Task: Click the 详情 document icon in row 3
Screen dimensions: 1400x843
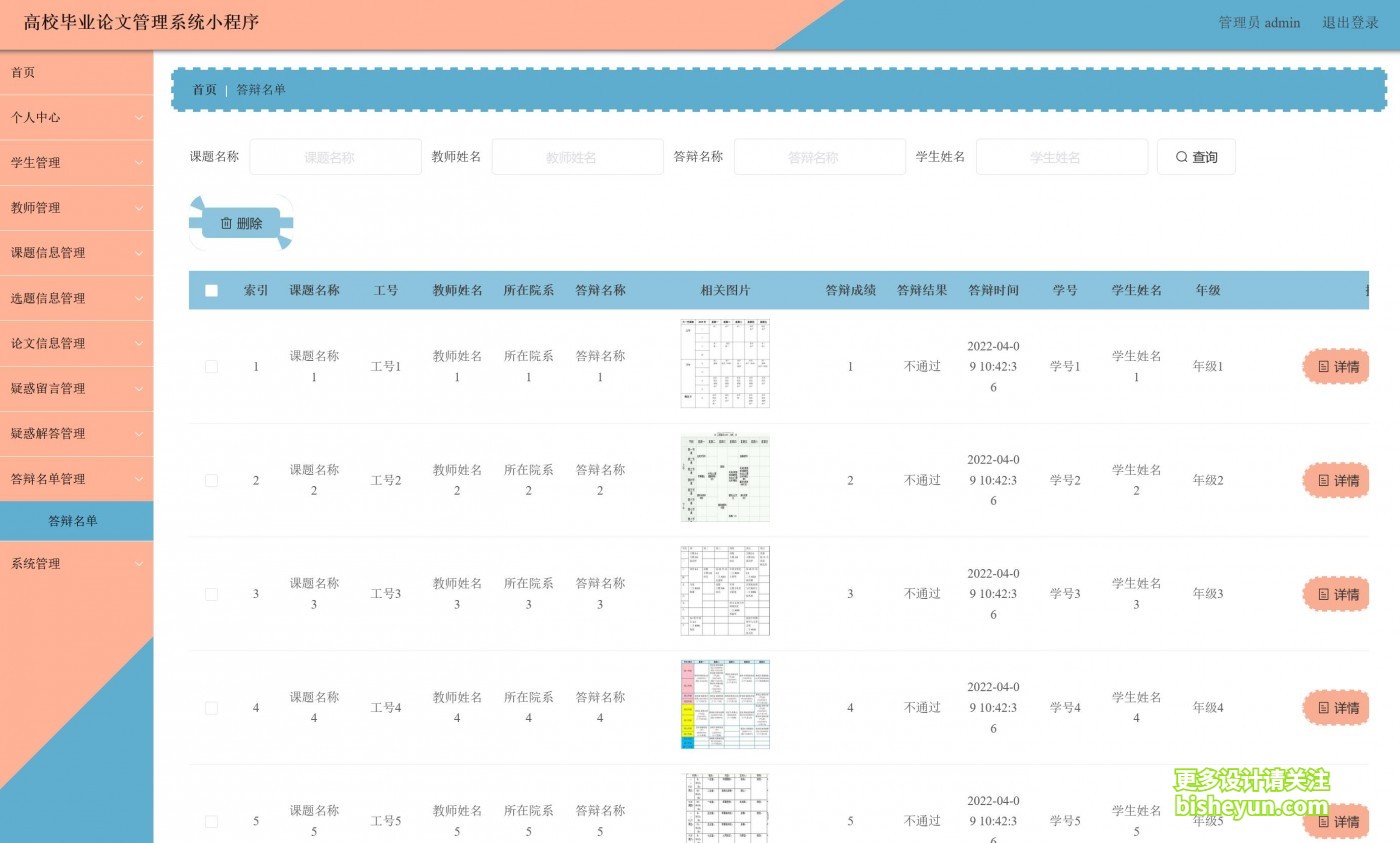Action: [x=1324, y=595]
